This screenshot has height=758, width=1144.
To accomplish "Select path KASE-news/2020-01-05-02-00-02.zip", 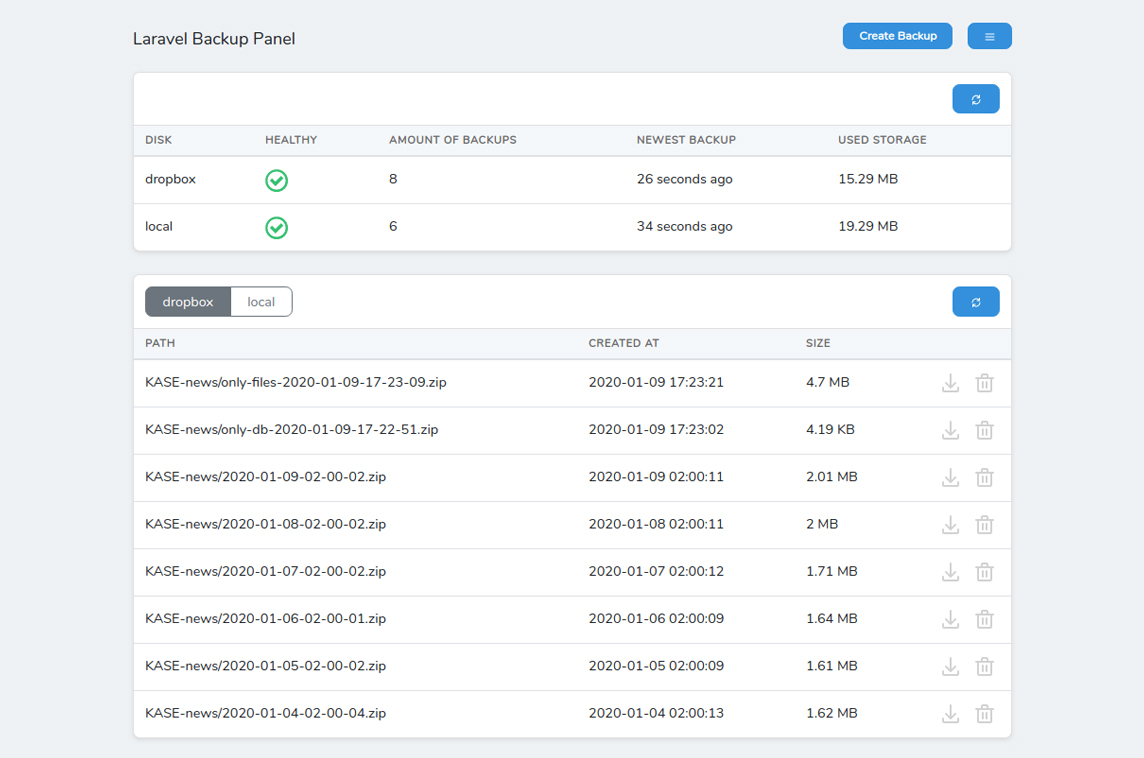I will 266,666.
